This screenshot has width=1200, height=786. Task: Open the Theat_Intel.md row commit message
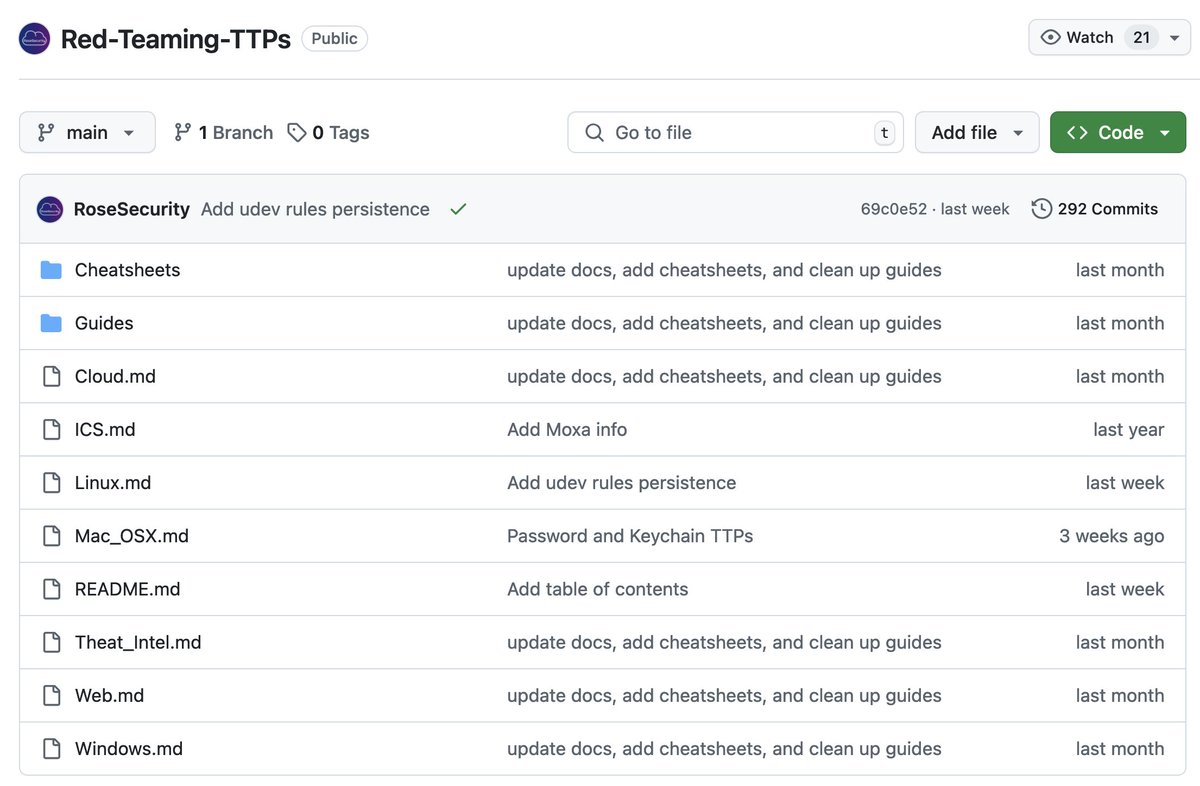[x=724, y=642]
